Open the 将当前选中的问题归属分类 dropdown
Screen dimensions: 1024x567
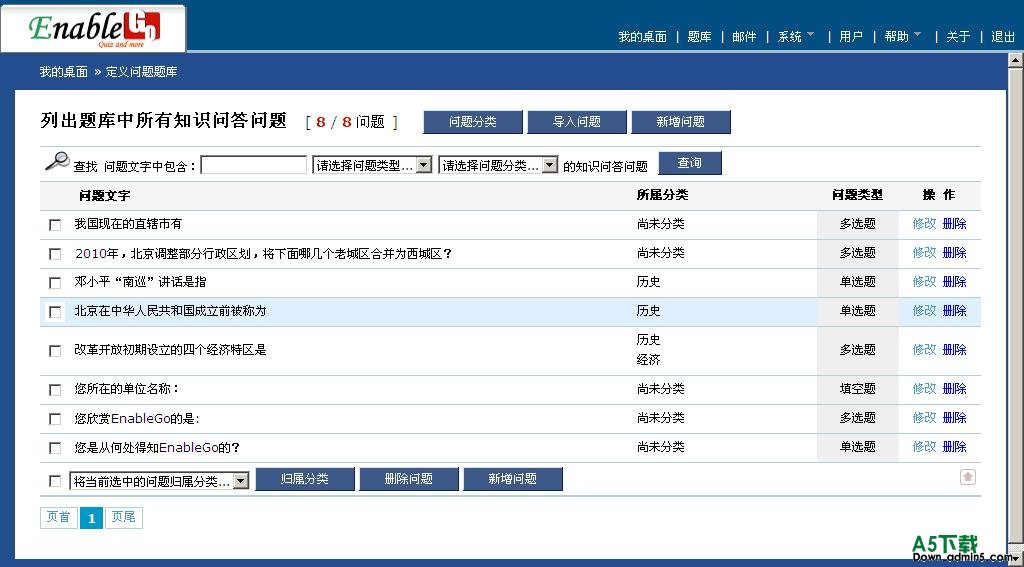[x=159, y=481]
